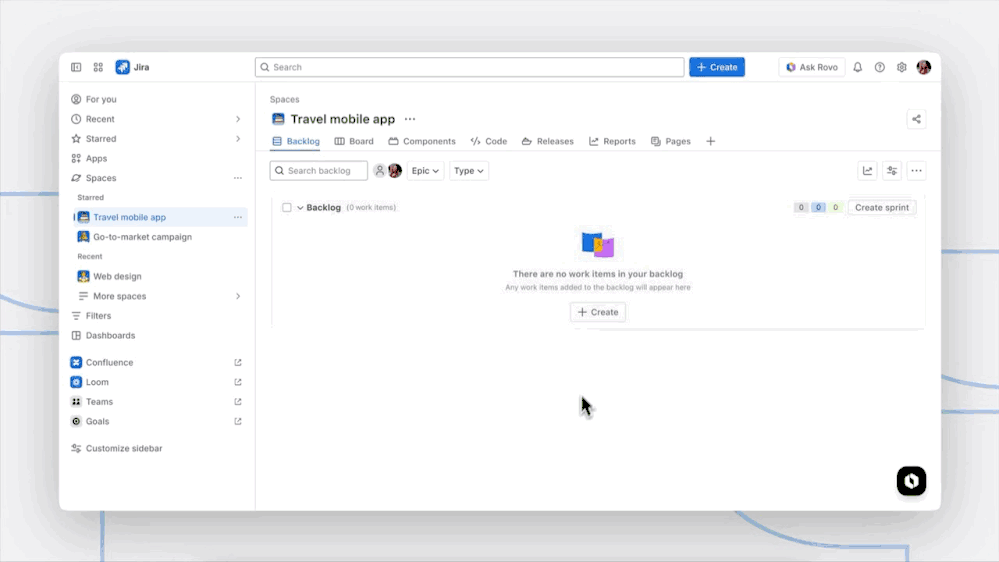
Task: Open Confluence external link icon
Action: coord(238,363)
